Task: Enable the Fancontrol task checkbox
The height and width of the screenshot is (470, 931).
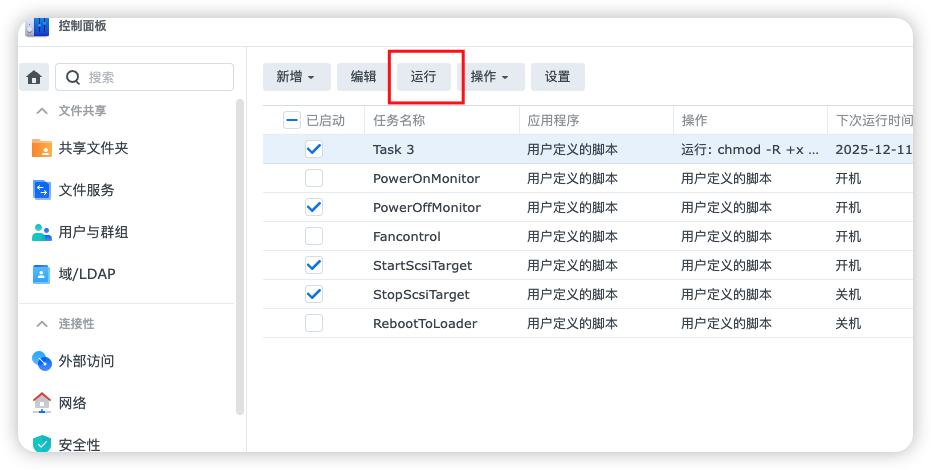Action: 314,236
